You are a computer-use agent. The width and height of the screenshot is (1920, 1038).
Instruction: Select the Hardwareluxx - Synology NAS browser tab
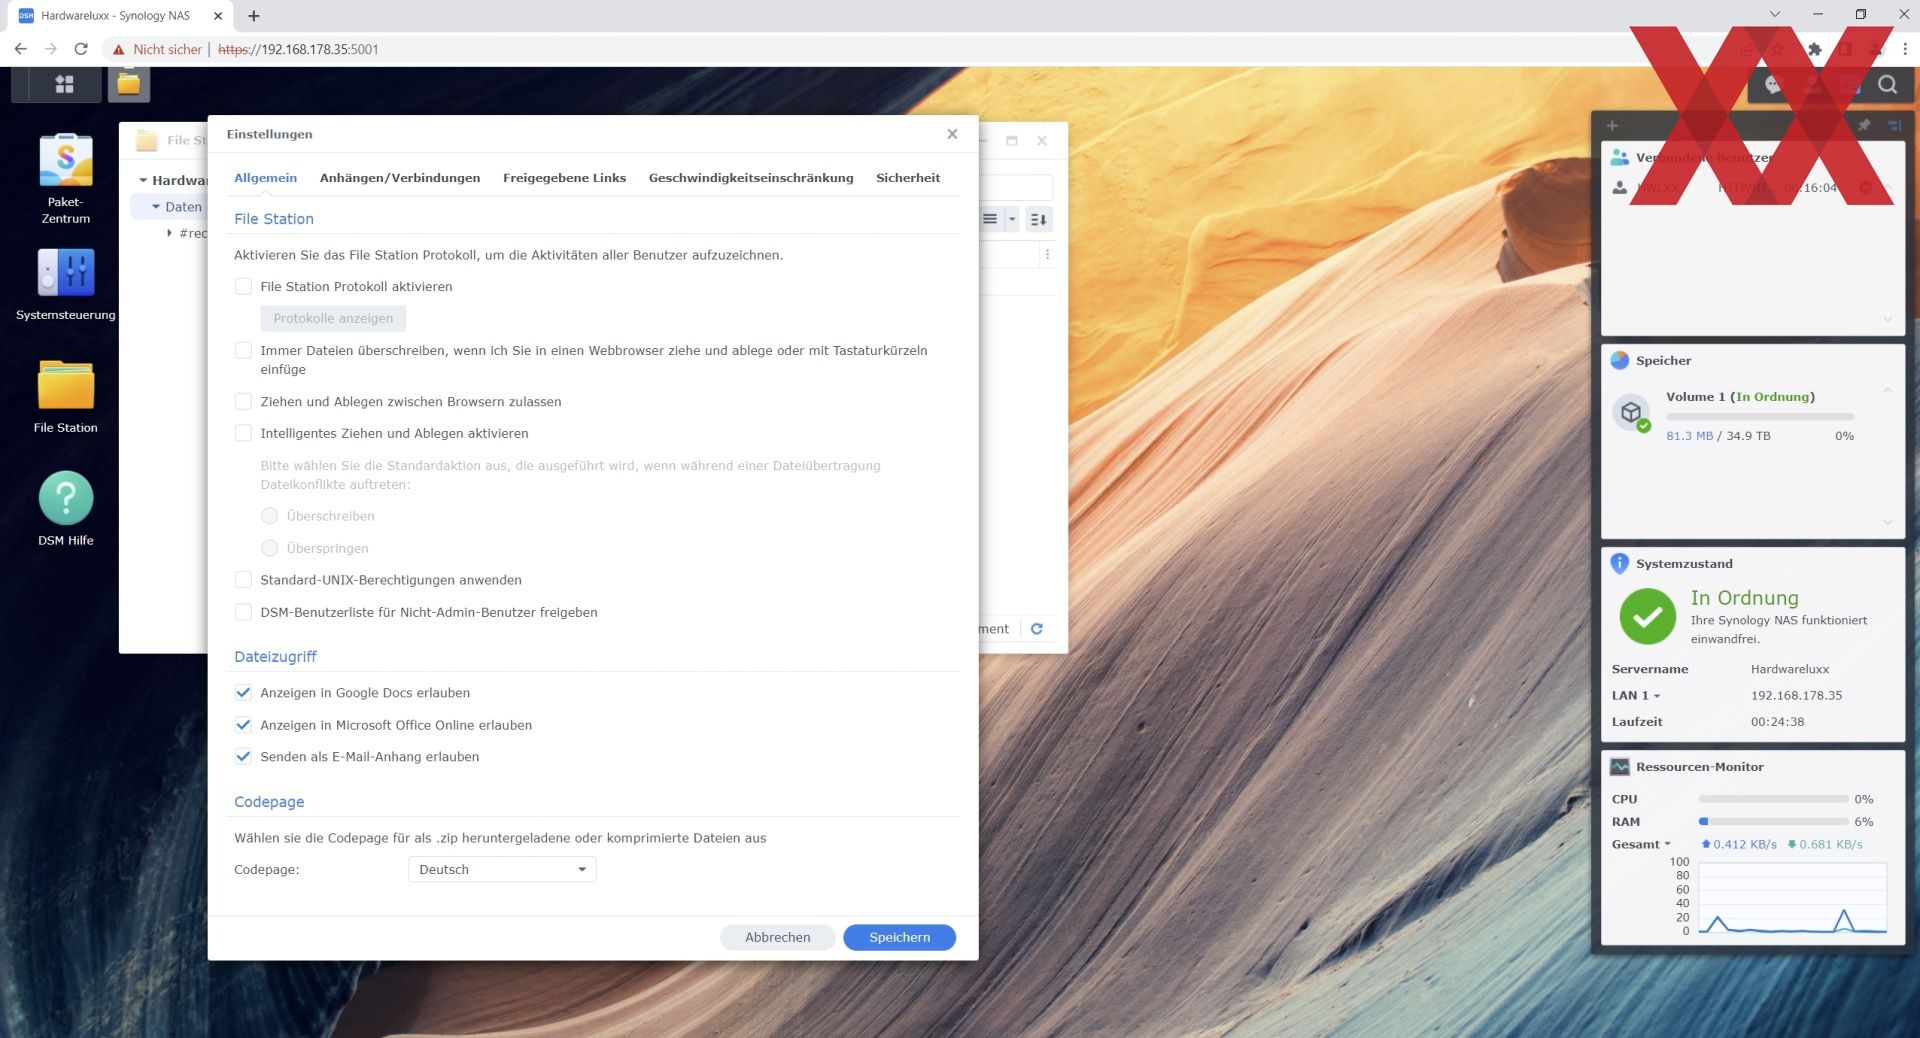(120, 16)
